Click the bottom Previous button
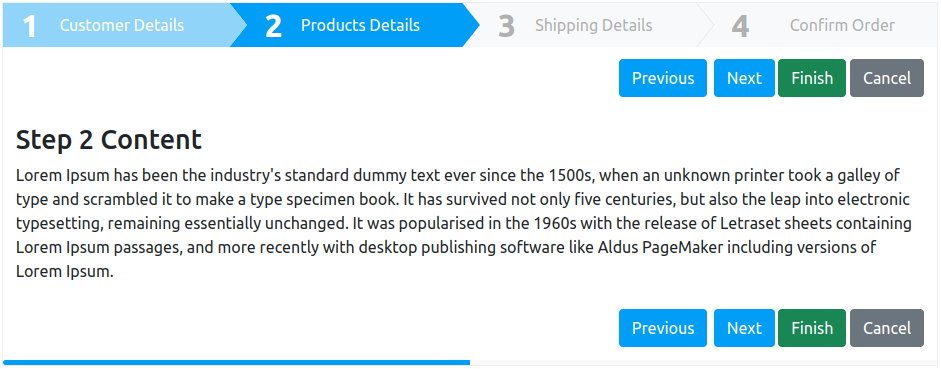The image size is (941, 369). [x=663, y=328]
